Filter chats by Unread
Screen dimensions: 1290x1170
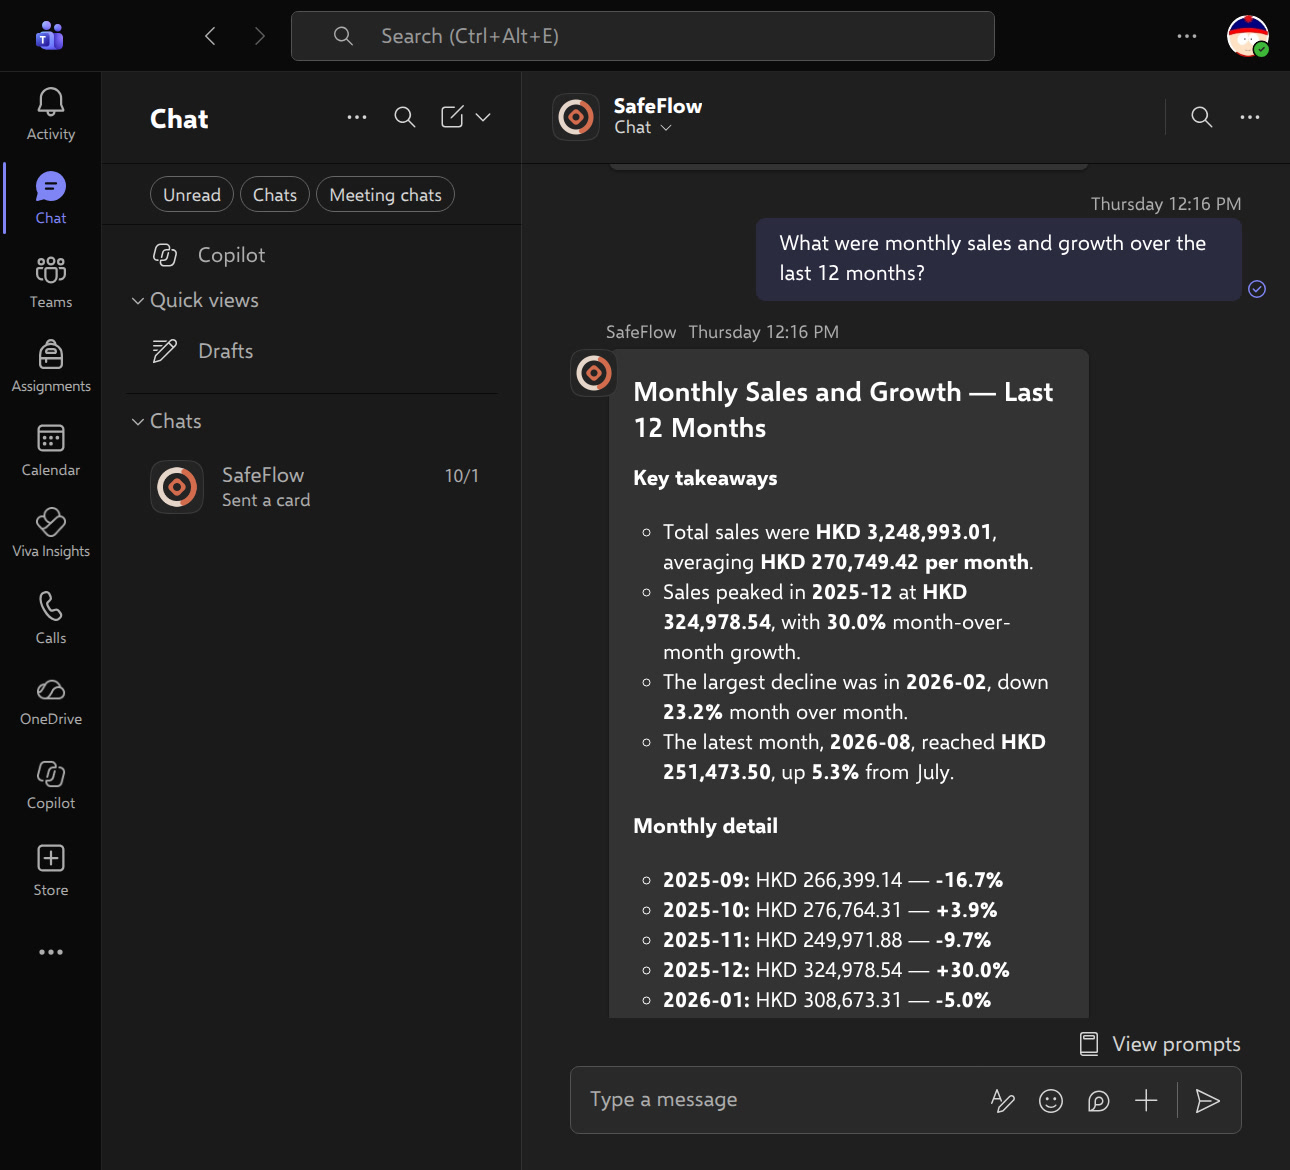tap(192, 194)
